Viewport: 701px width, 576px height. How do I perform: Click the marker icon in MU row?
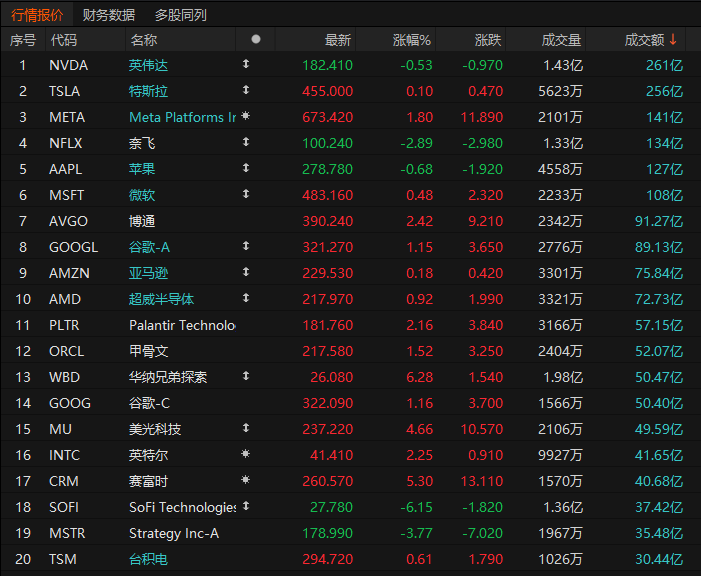(245, 428)
